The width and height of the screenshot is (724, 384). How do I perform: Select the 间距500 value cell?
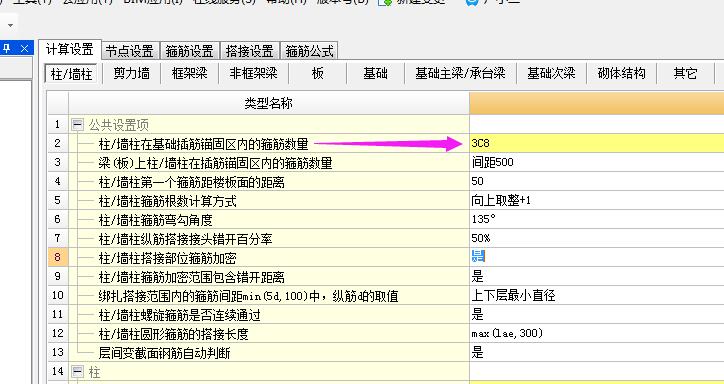(x=597, y=162)
